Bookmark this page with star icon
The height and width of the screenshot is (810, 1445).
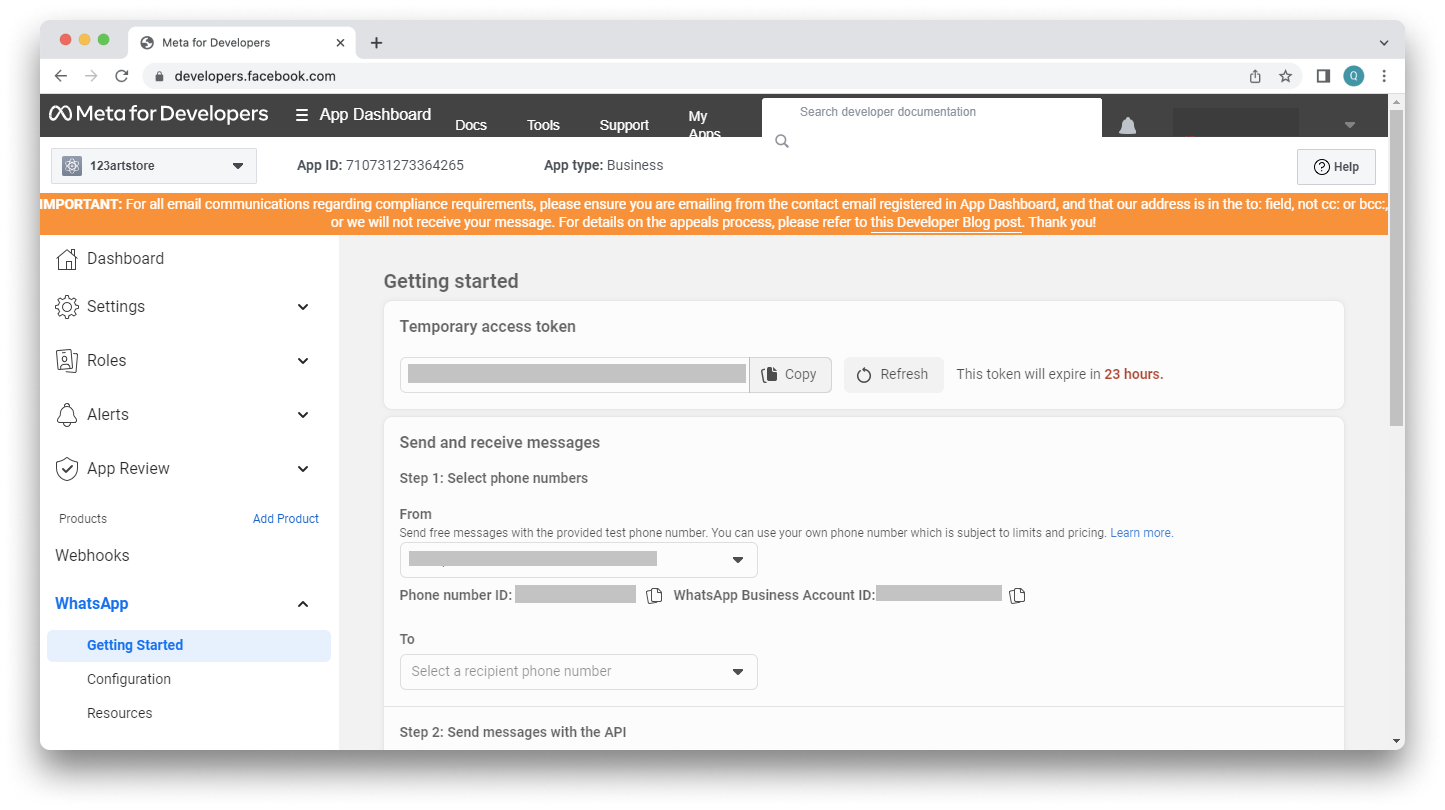coord(1286,76)
